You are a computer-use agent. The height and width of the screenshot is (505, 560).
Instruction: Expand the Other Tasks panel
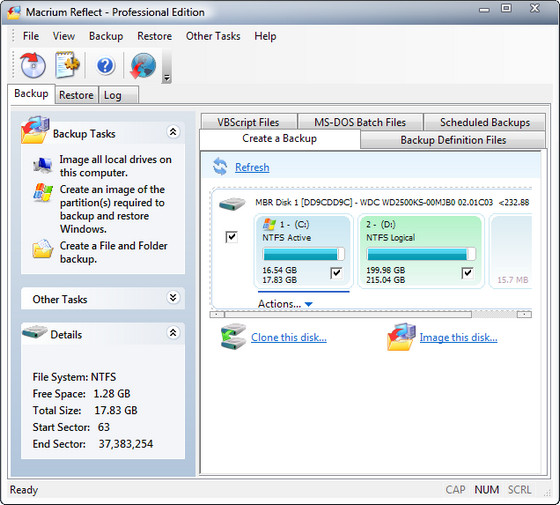(x=173, y=298)
